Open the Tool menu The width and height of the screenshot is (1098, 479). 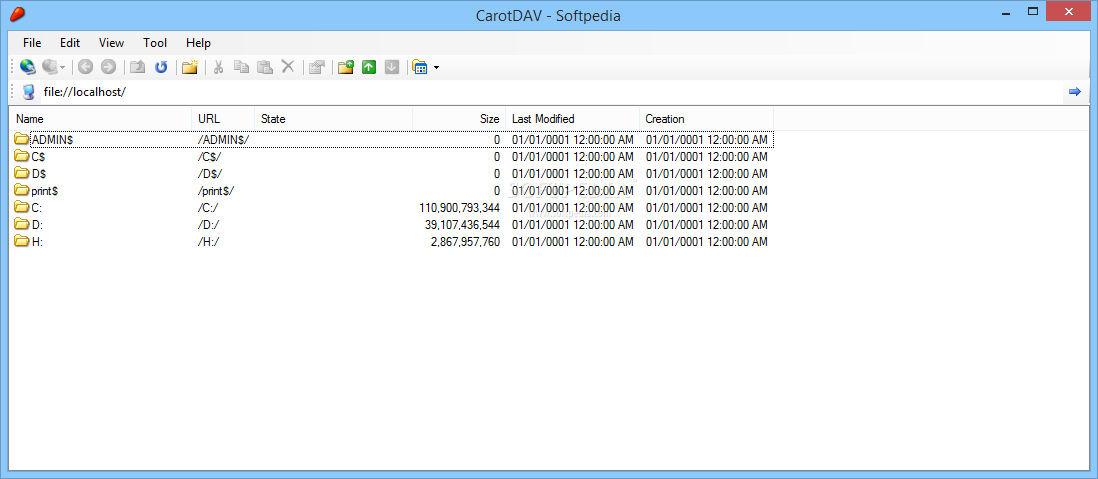[x=155, y=43]
